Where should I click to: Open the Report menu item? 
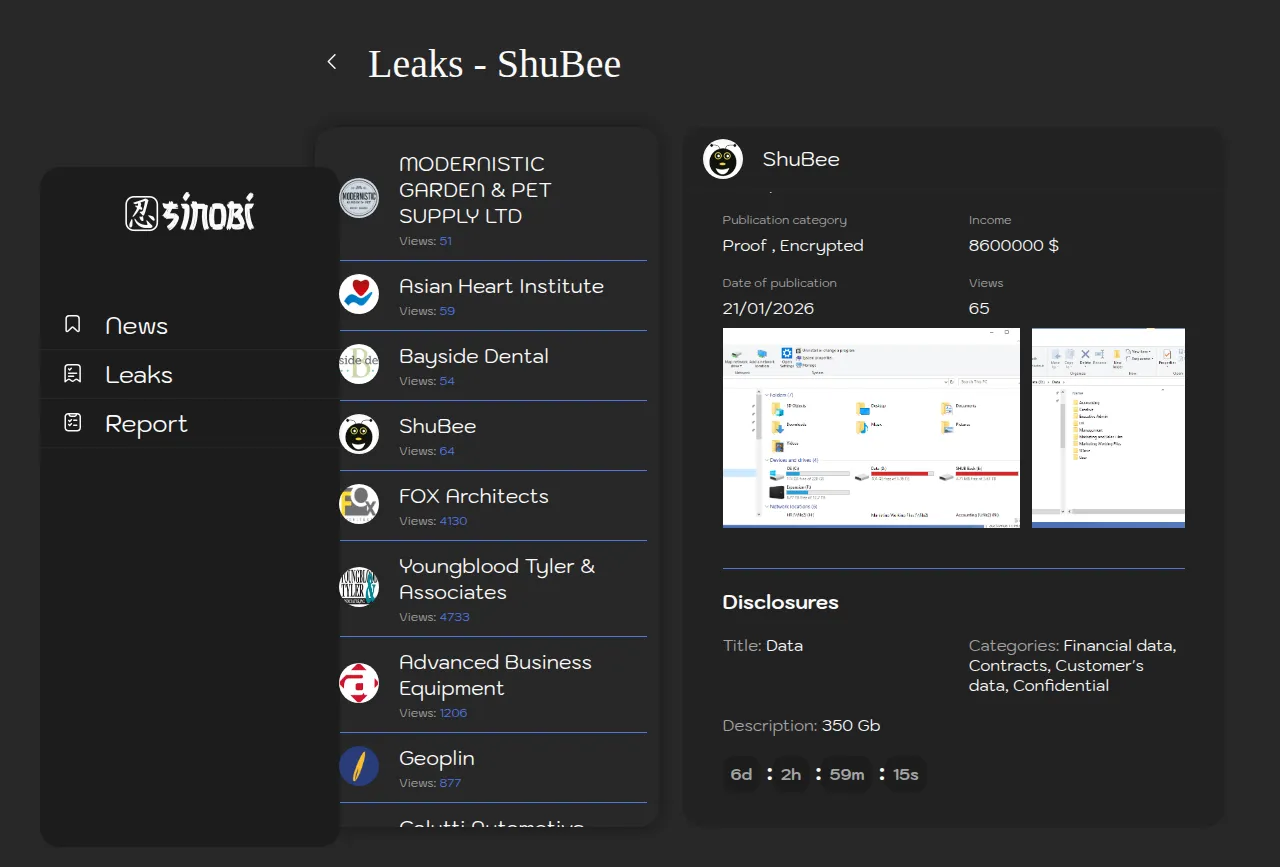146,424
